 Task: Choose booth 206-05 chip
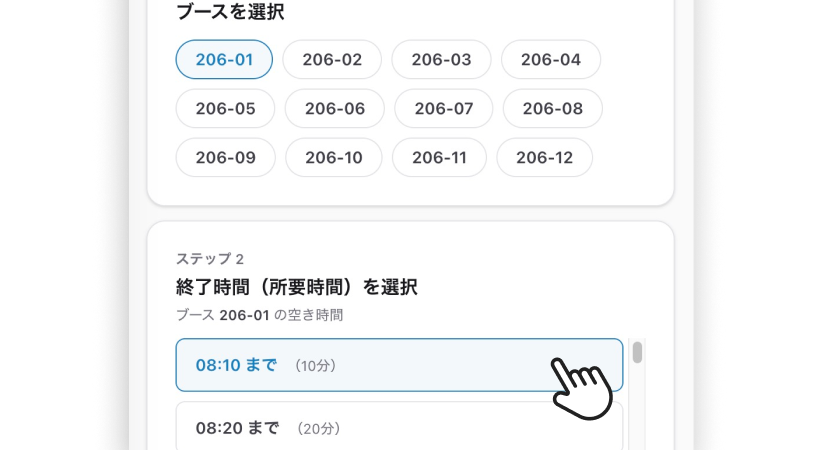click(x=225, y=108)
